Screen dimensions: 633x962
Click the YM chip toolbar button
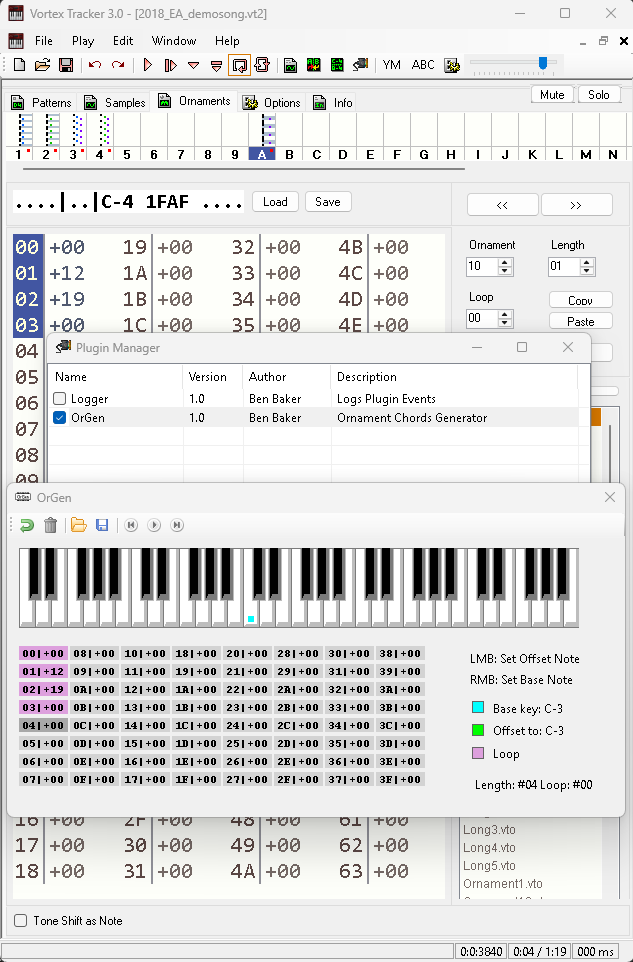tap(392, 65)
